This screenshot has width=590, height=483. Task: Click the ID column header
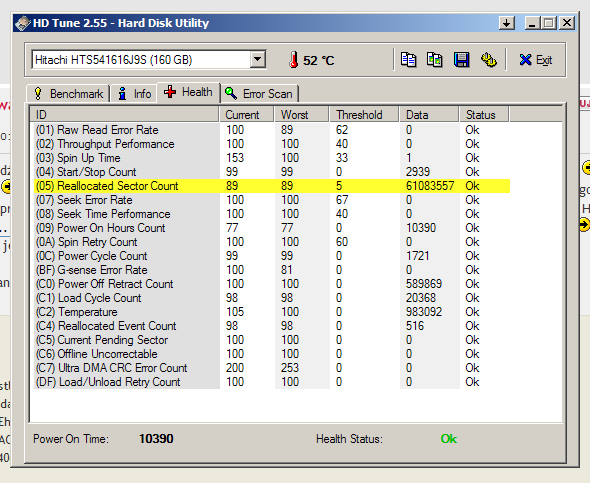pyautogui.click(x=125, y=114)
